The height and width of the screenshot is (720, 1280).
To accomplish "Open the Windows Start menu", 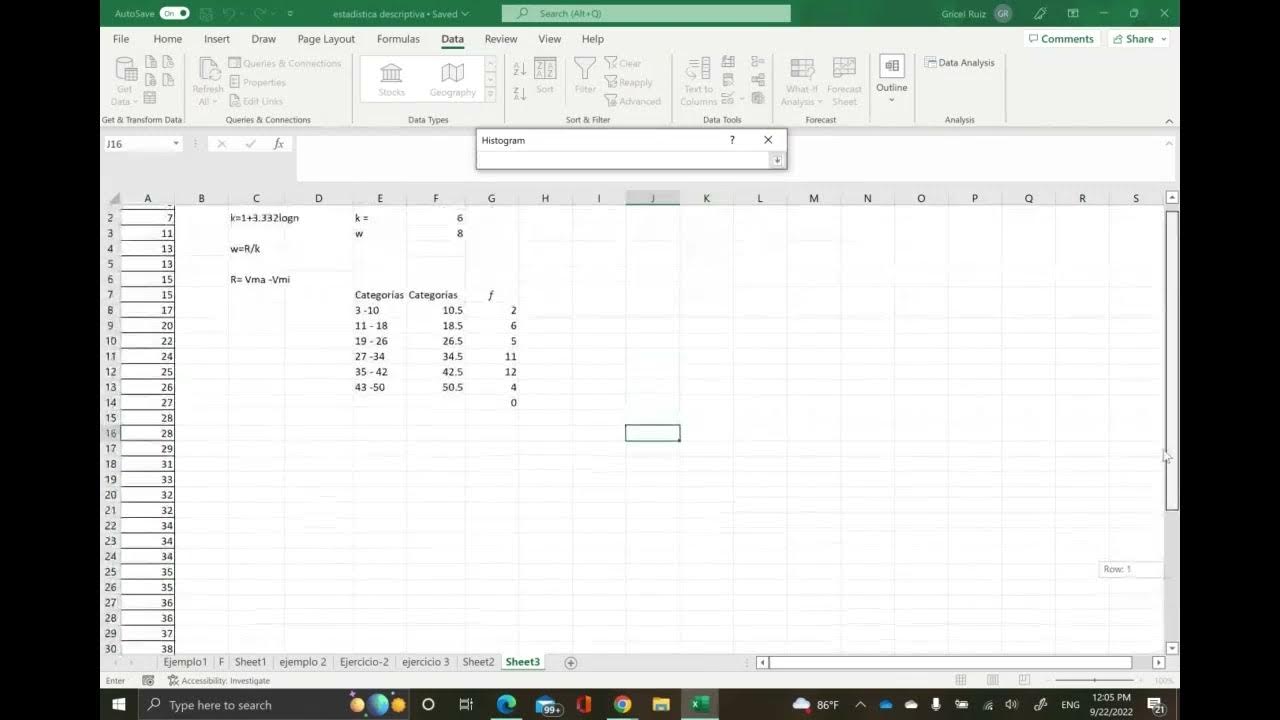I will tap(118, 704).
